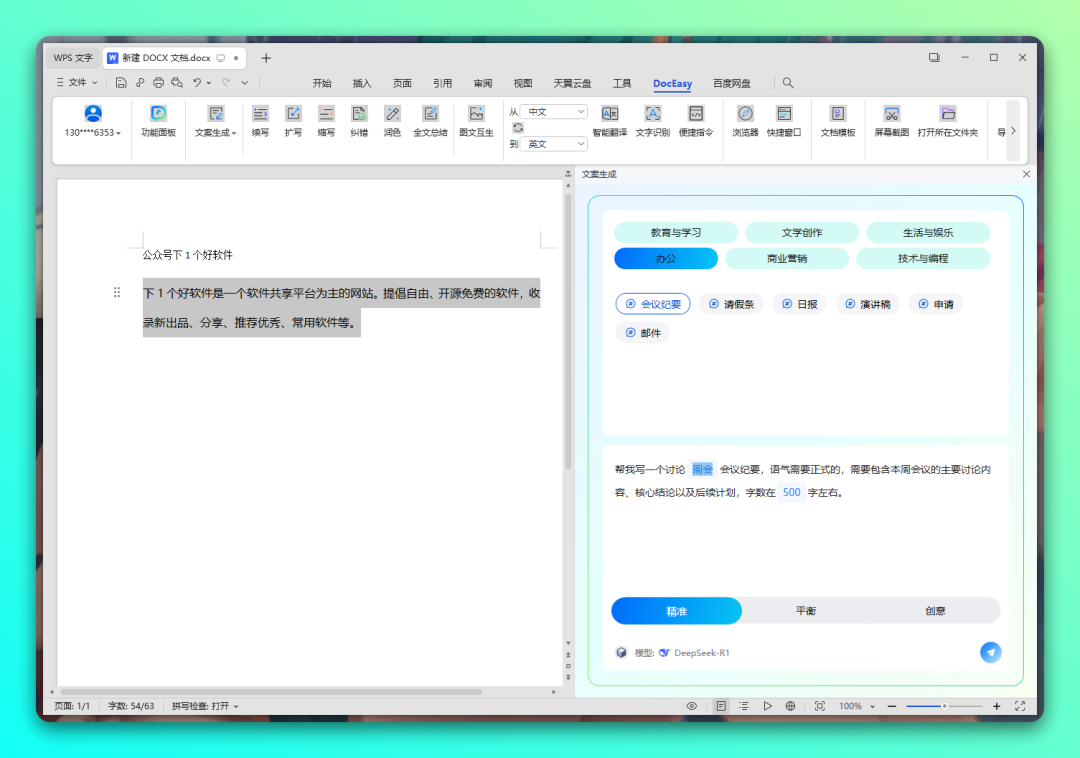Image resolution: width=1080 pixels, height=758 pixels.
Task: Open the source language 中文 dropdown
Action: pos(553,112)
